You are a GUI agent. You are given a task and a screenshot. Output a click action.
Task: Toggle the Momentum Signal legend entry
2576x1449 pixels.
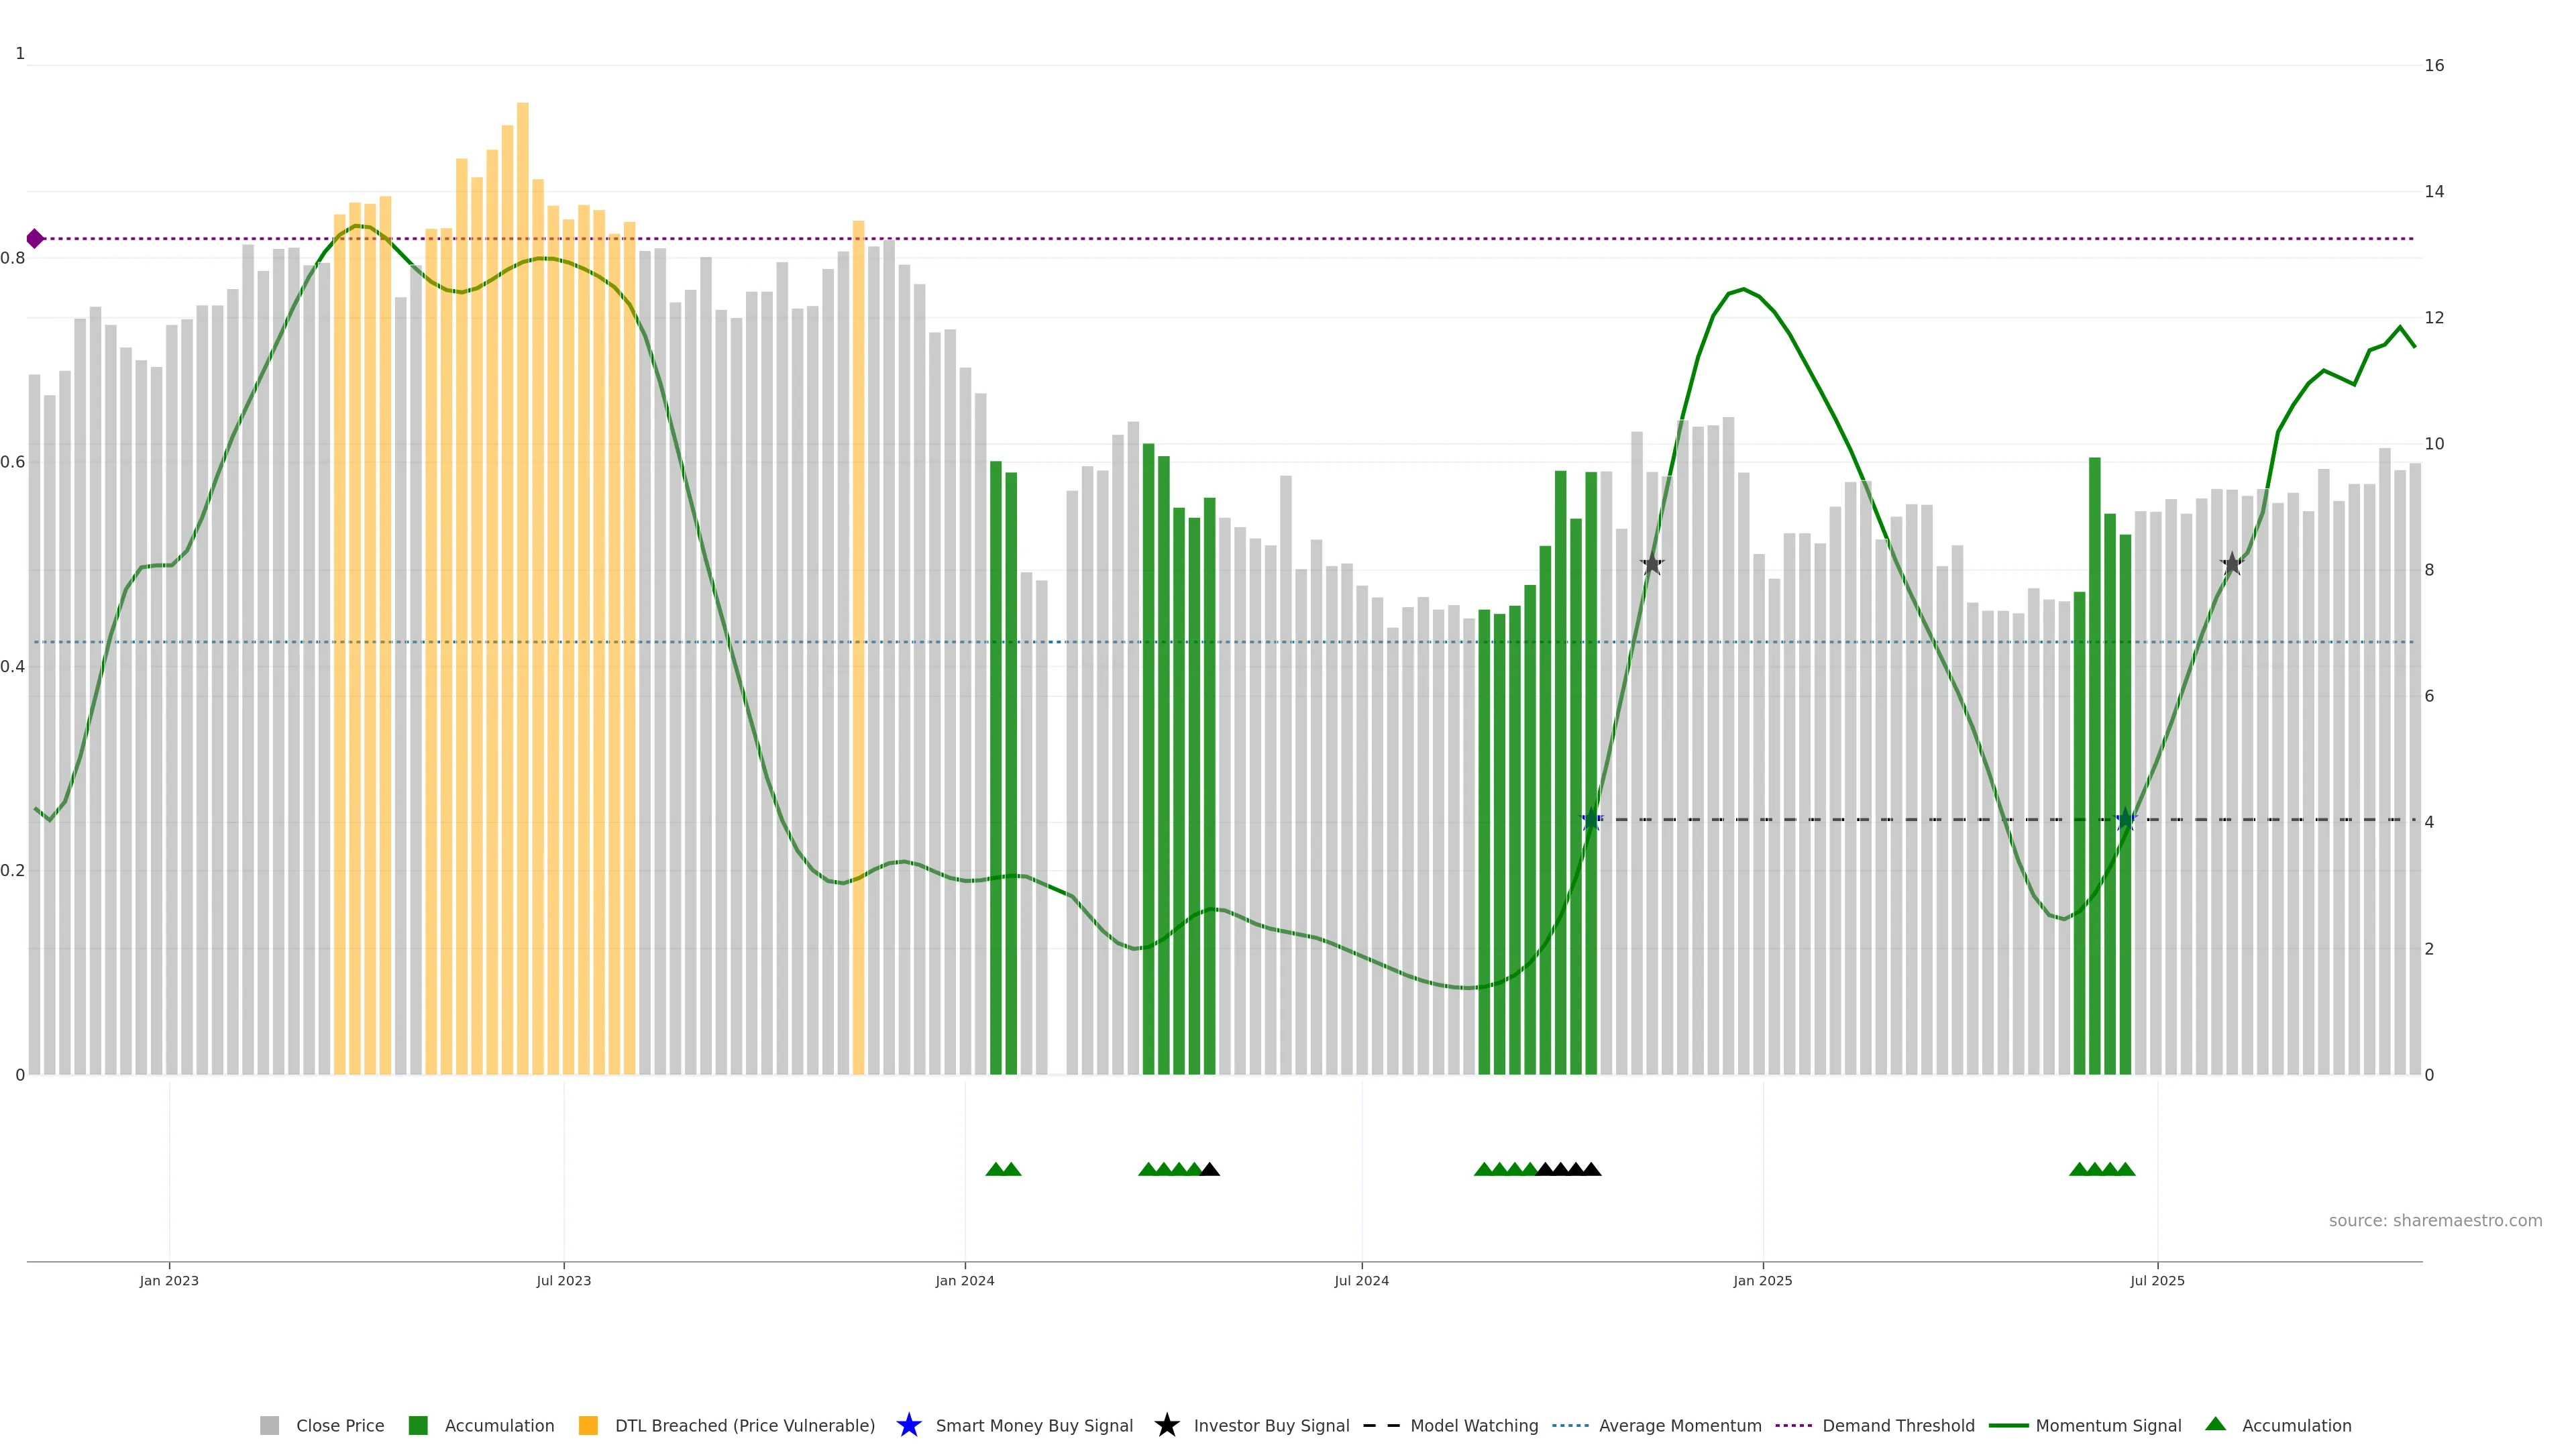pyautogui.click(x=2107, y=1425)
